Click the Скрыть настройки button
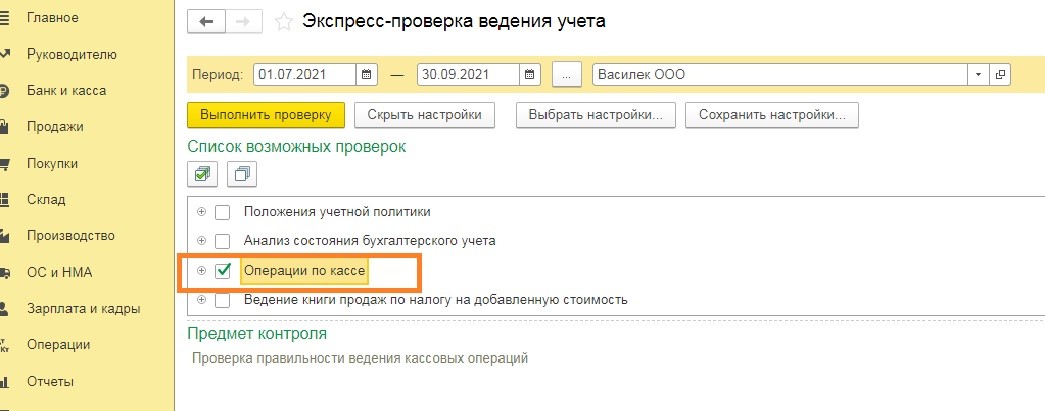This screenshot has height=411, width=1045. pyautogui.click(x=425, y=115)
